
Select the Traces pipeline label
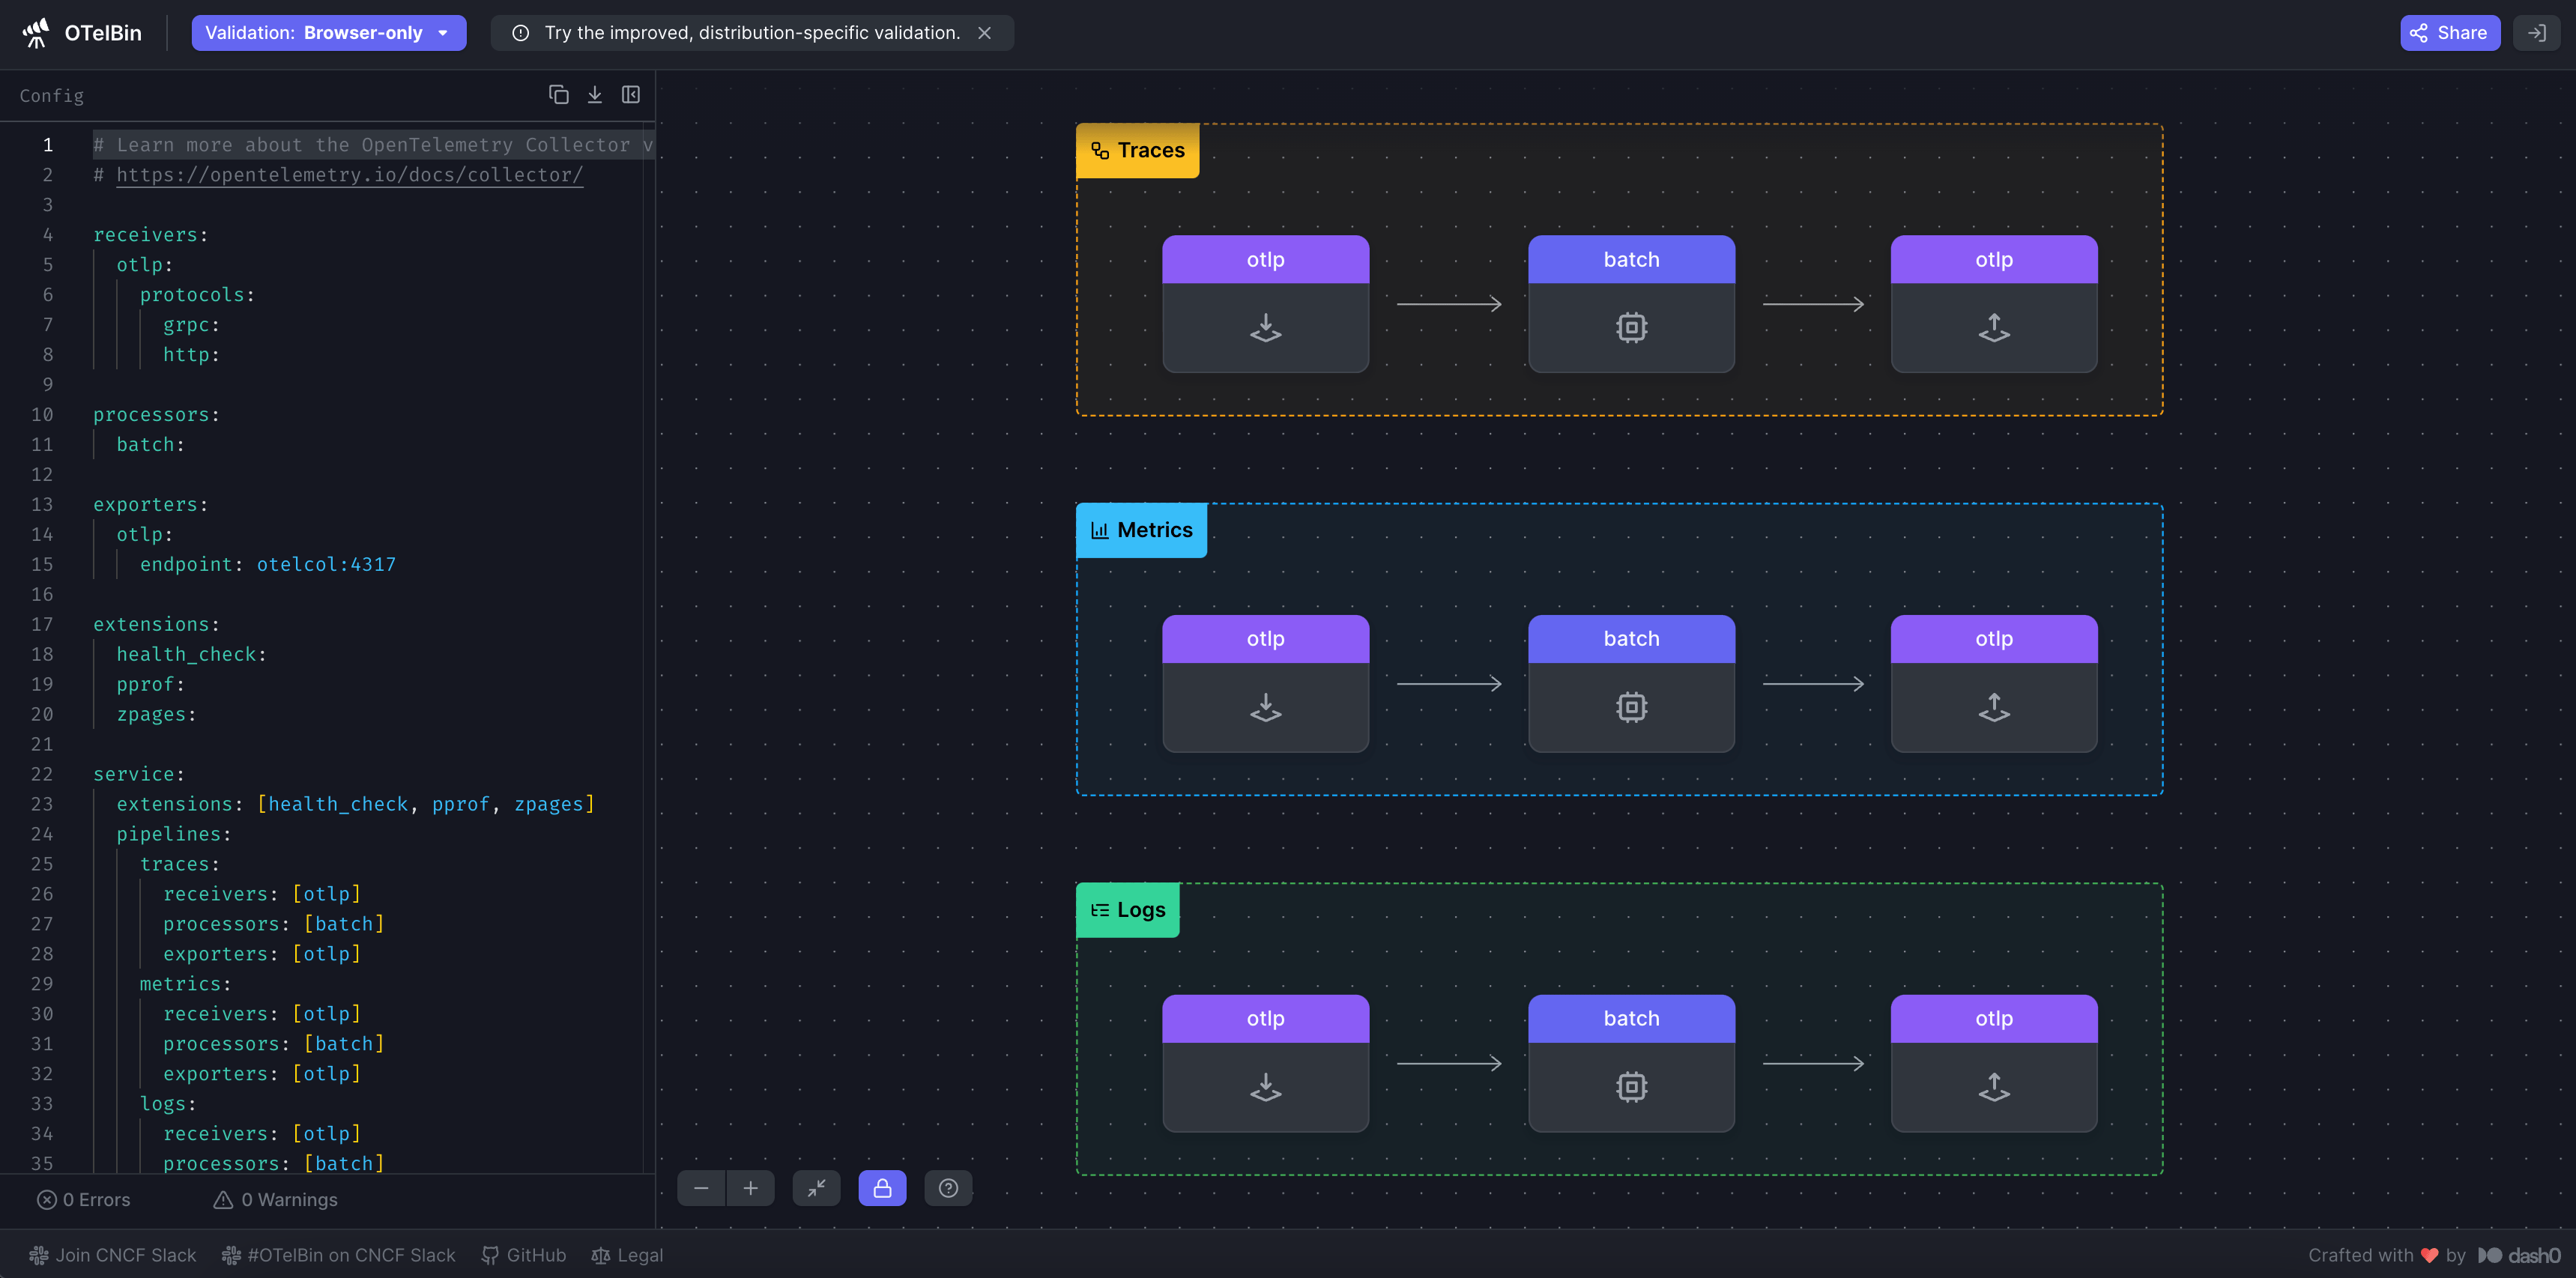tap(1137, 151)
